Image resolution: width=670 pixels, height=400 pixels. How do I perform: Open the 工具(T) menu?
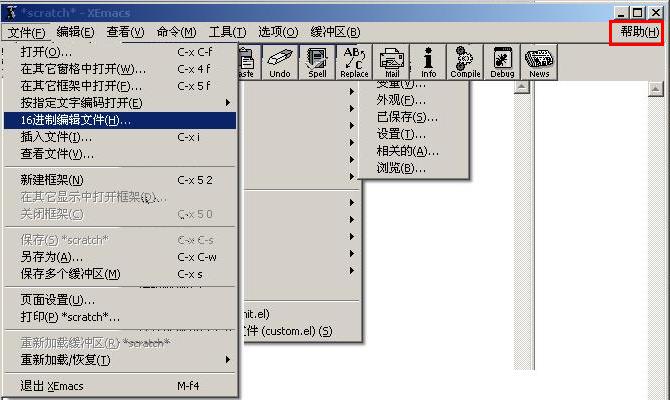(x=227, y=32)
